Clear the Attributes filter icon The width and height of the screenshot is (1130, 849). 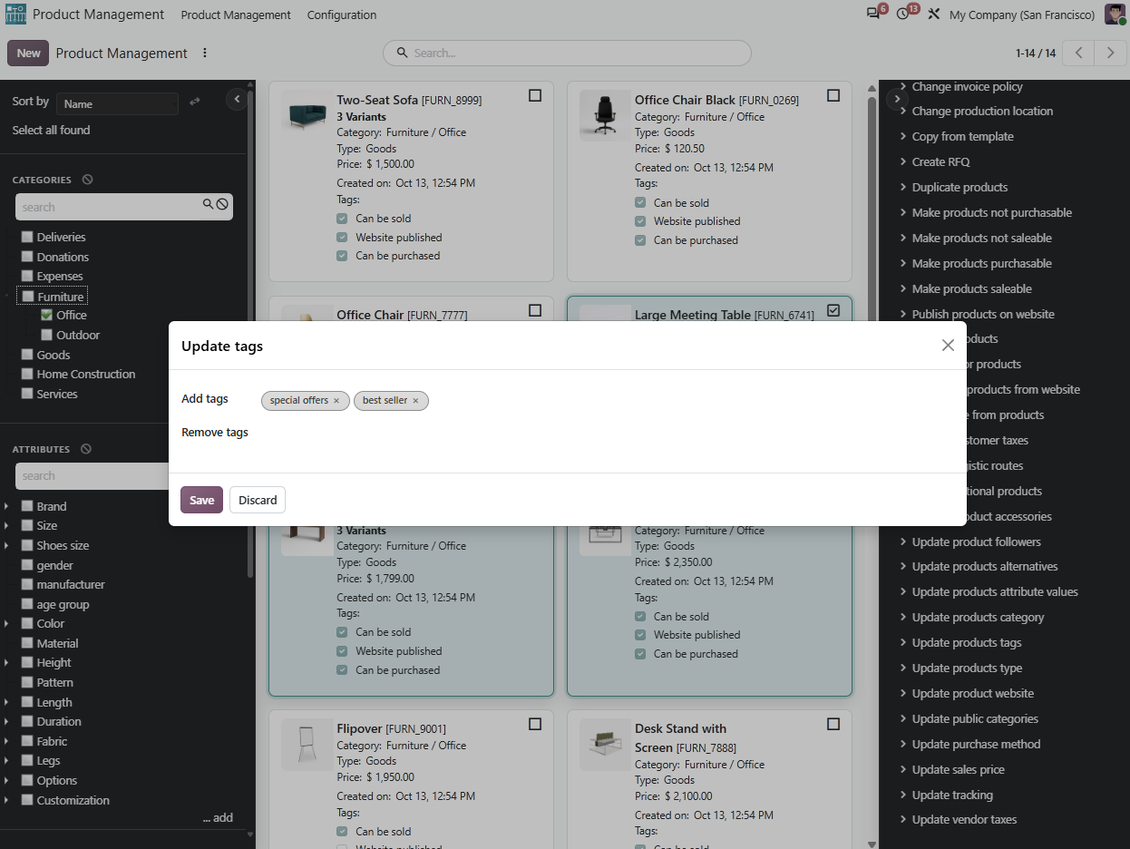[86, 449]
